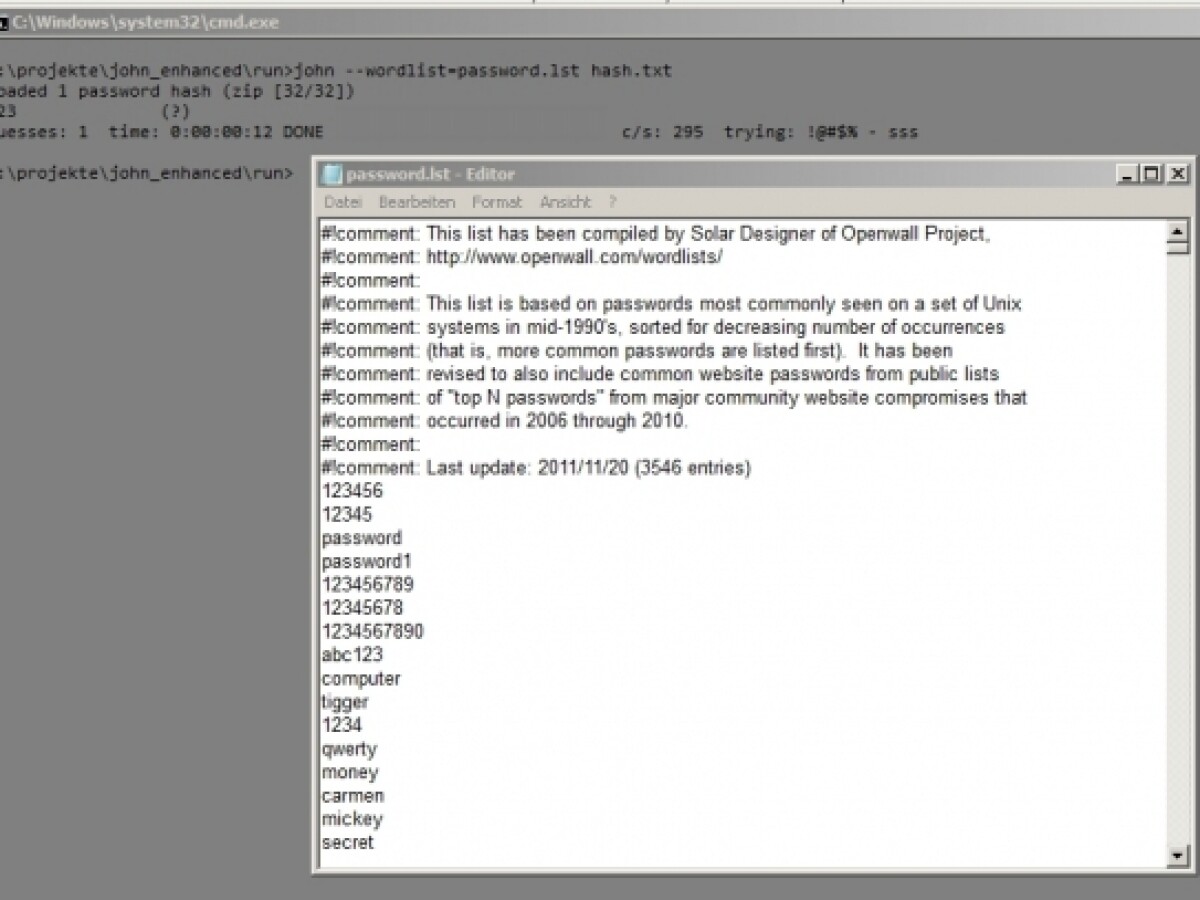Focus the cmd.exe window via its title bar
Image resolution: width=1200 pixels, height=900 pixels.
[x=400, y=22]
